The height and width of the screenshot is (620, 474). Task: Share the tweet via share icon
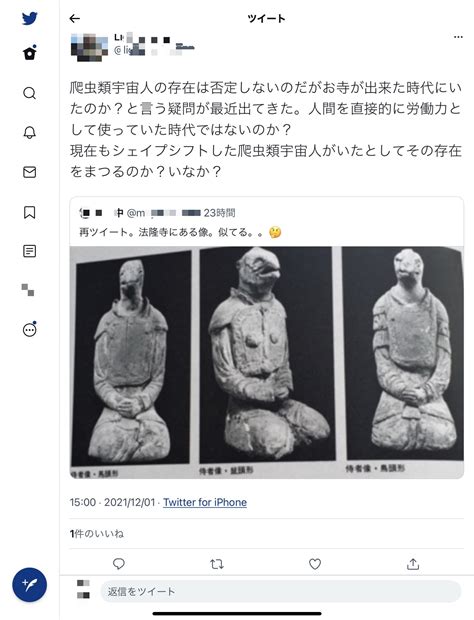[x=413, y=564]
